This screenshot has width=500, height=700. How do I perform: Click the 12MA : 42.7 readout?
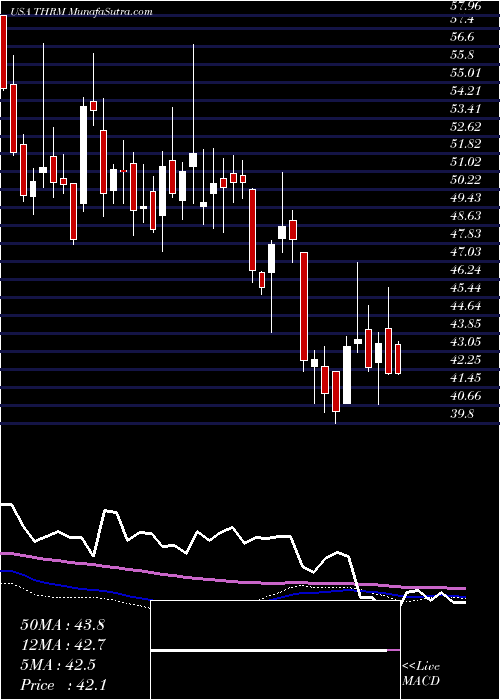[x=62, y=645]
